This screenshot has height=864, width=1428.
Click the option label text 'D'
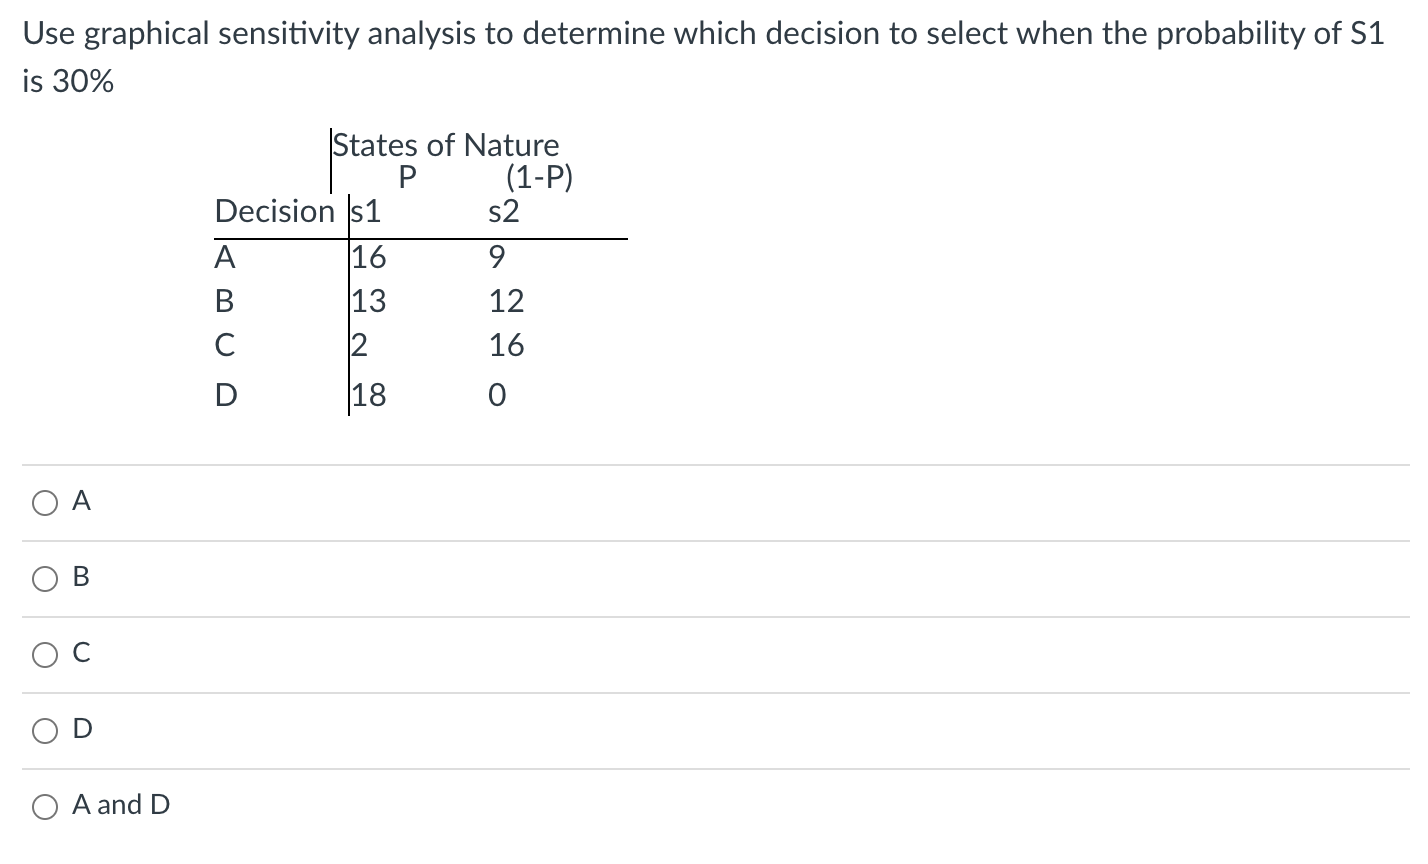pos(83,729)
